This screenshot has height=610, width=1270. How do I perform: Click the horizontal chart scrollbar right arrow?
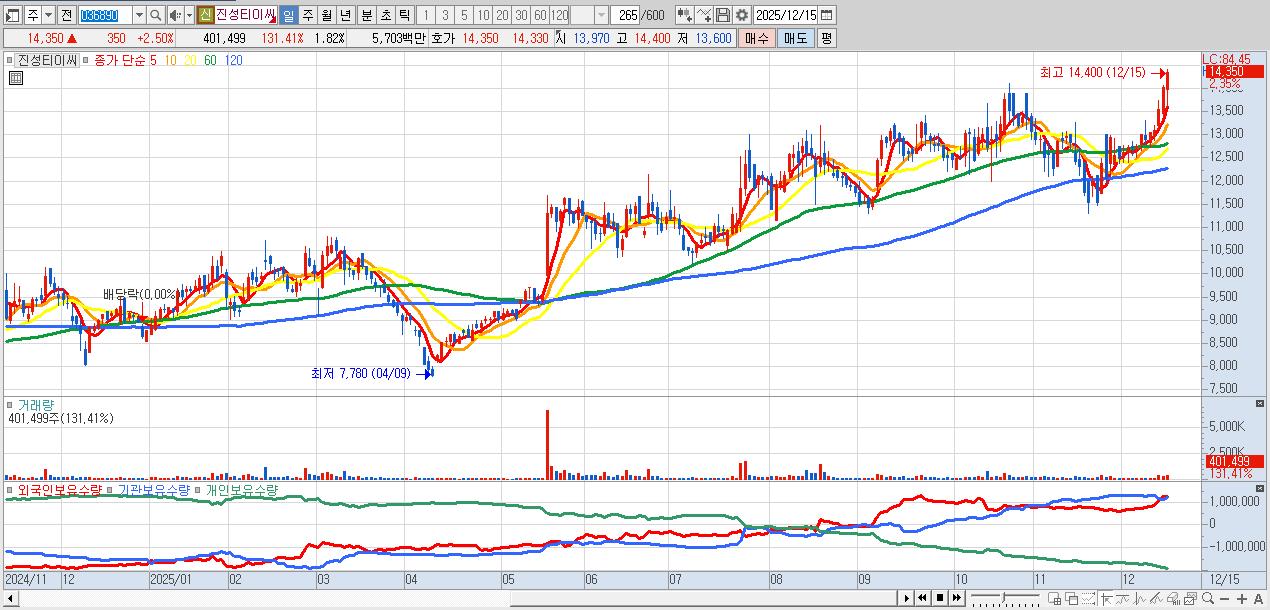tap(907, 598)
